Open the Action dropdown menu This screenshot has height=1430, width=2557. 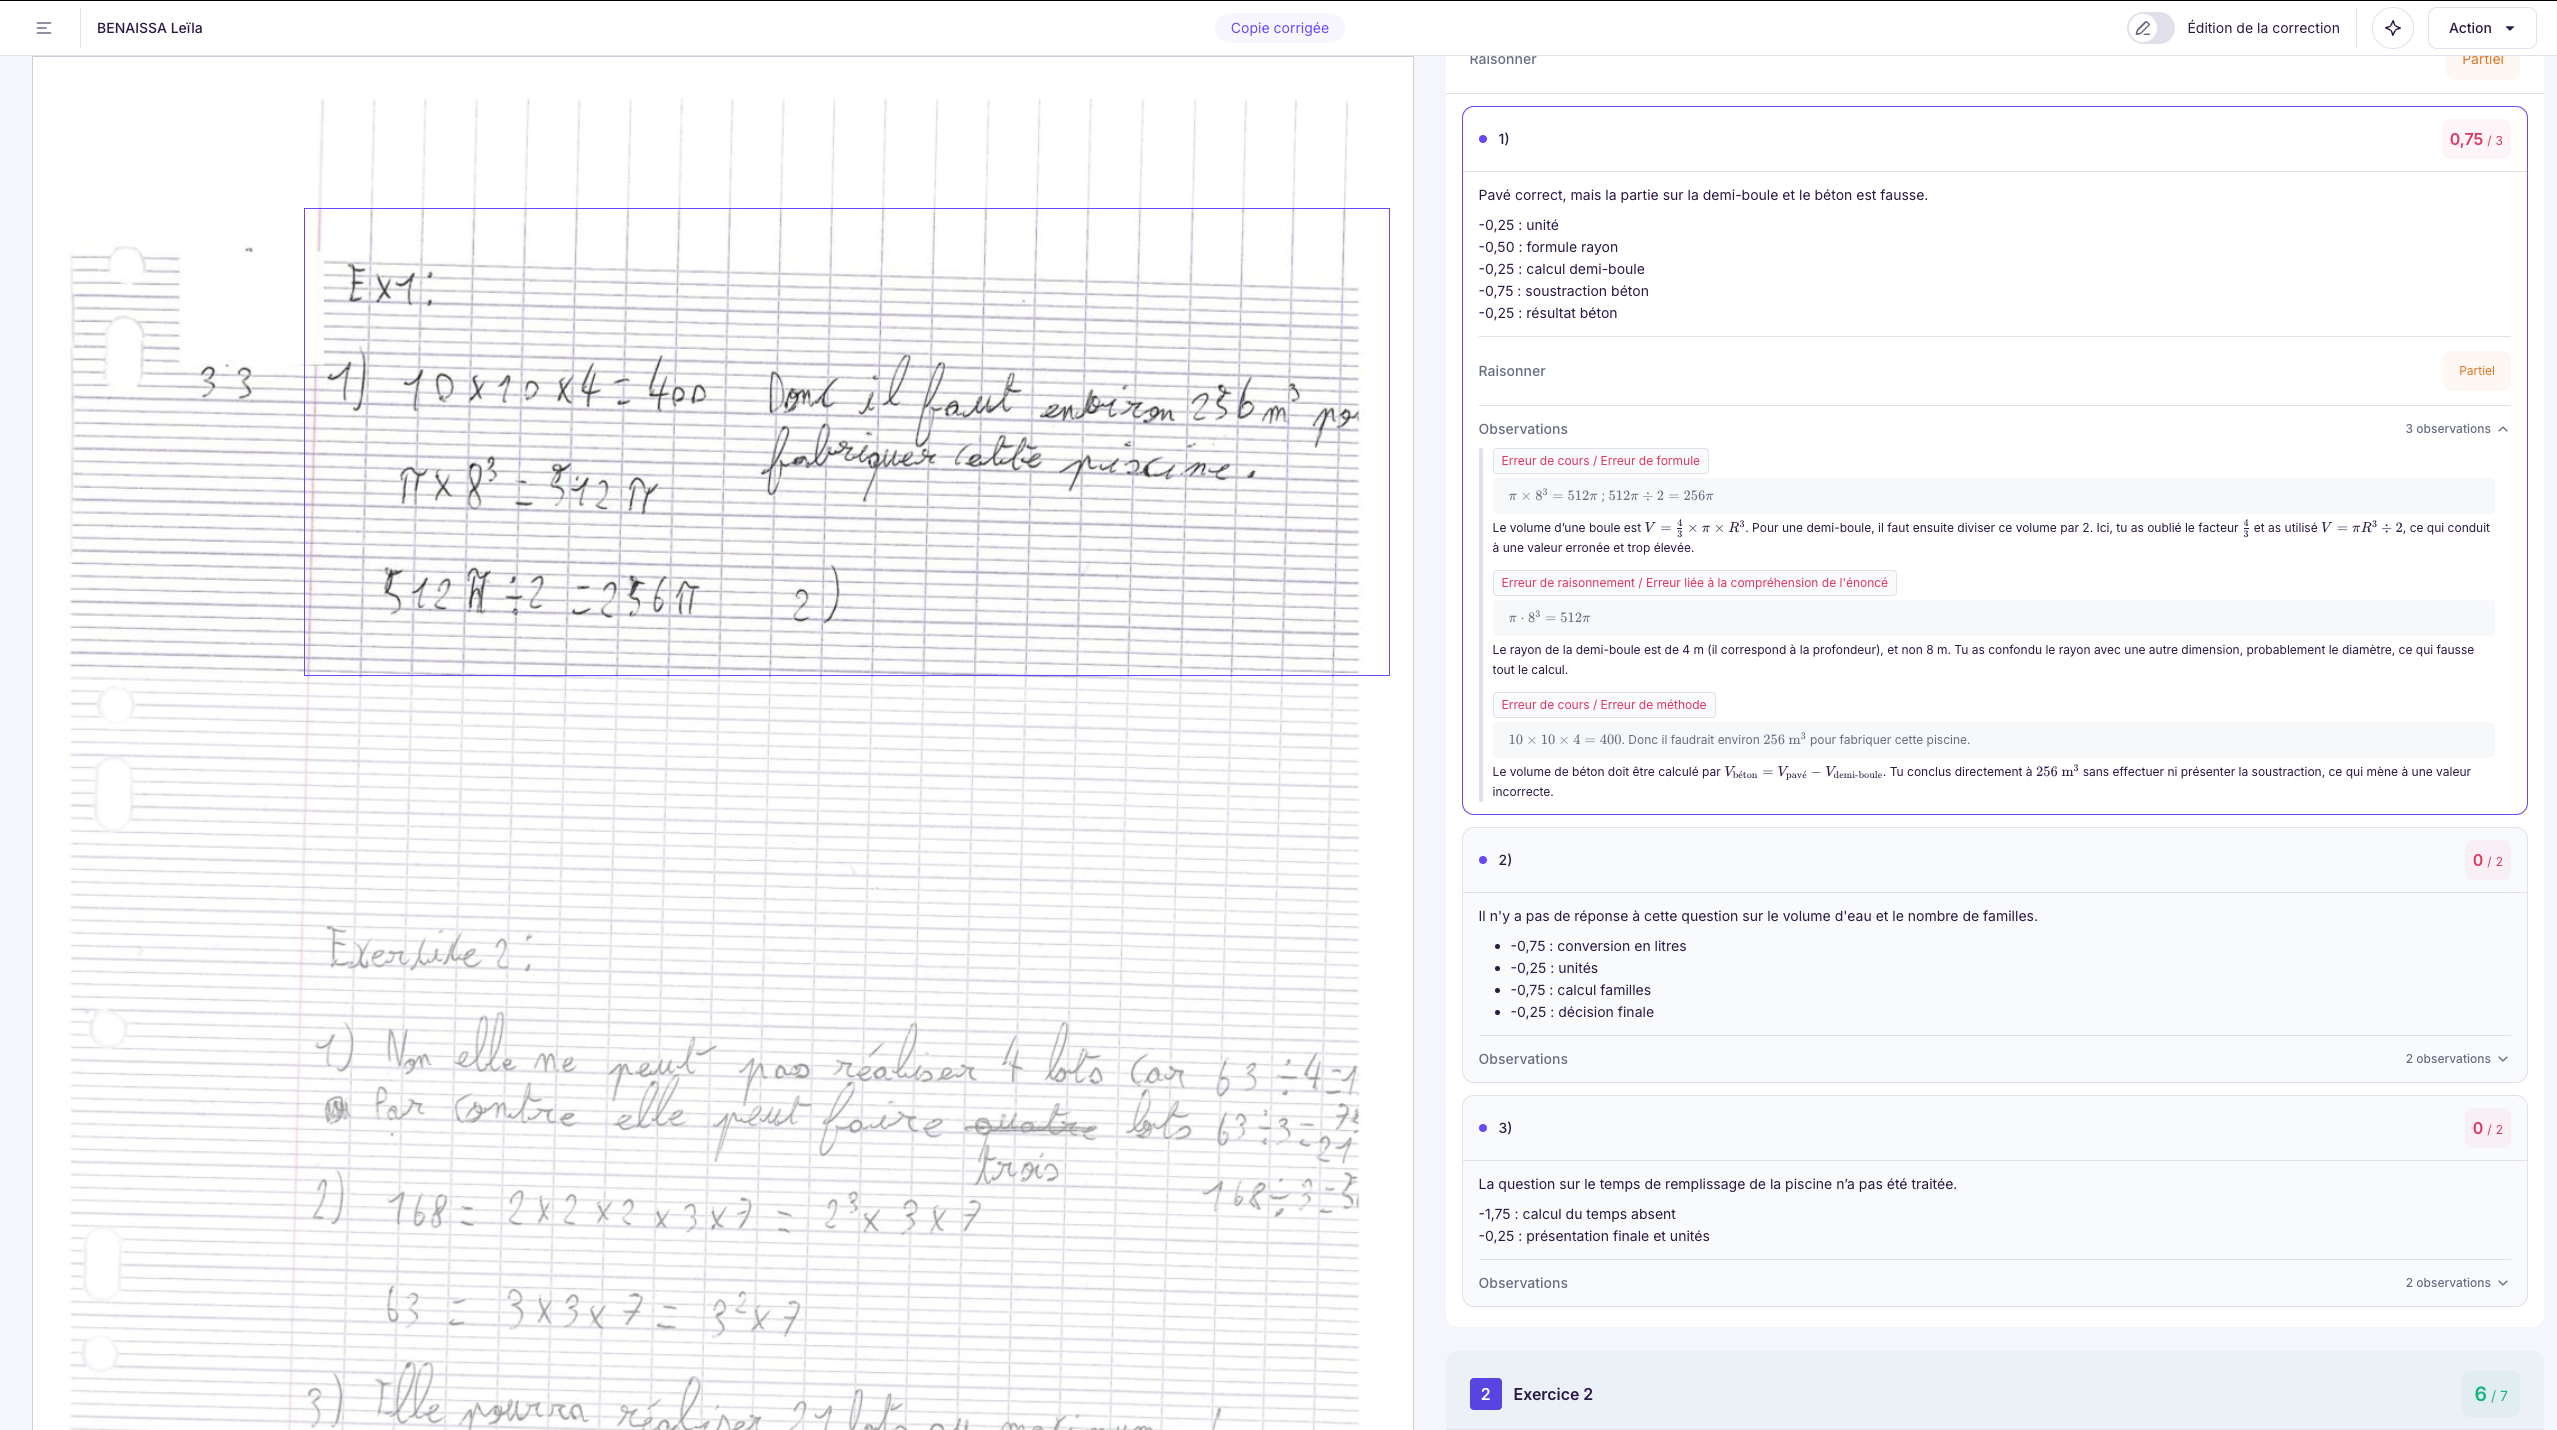2481,28
